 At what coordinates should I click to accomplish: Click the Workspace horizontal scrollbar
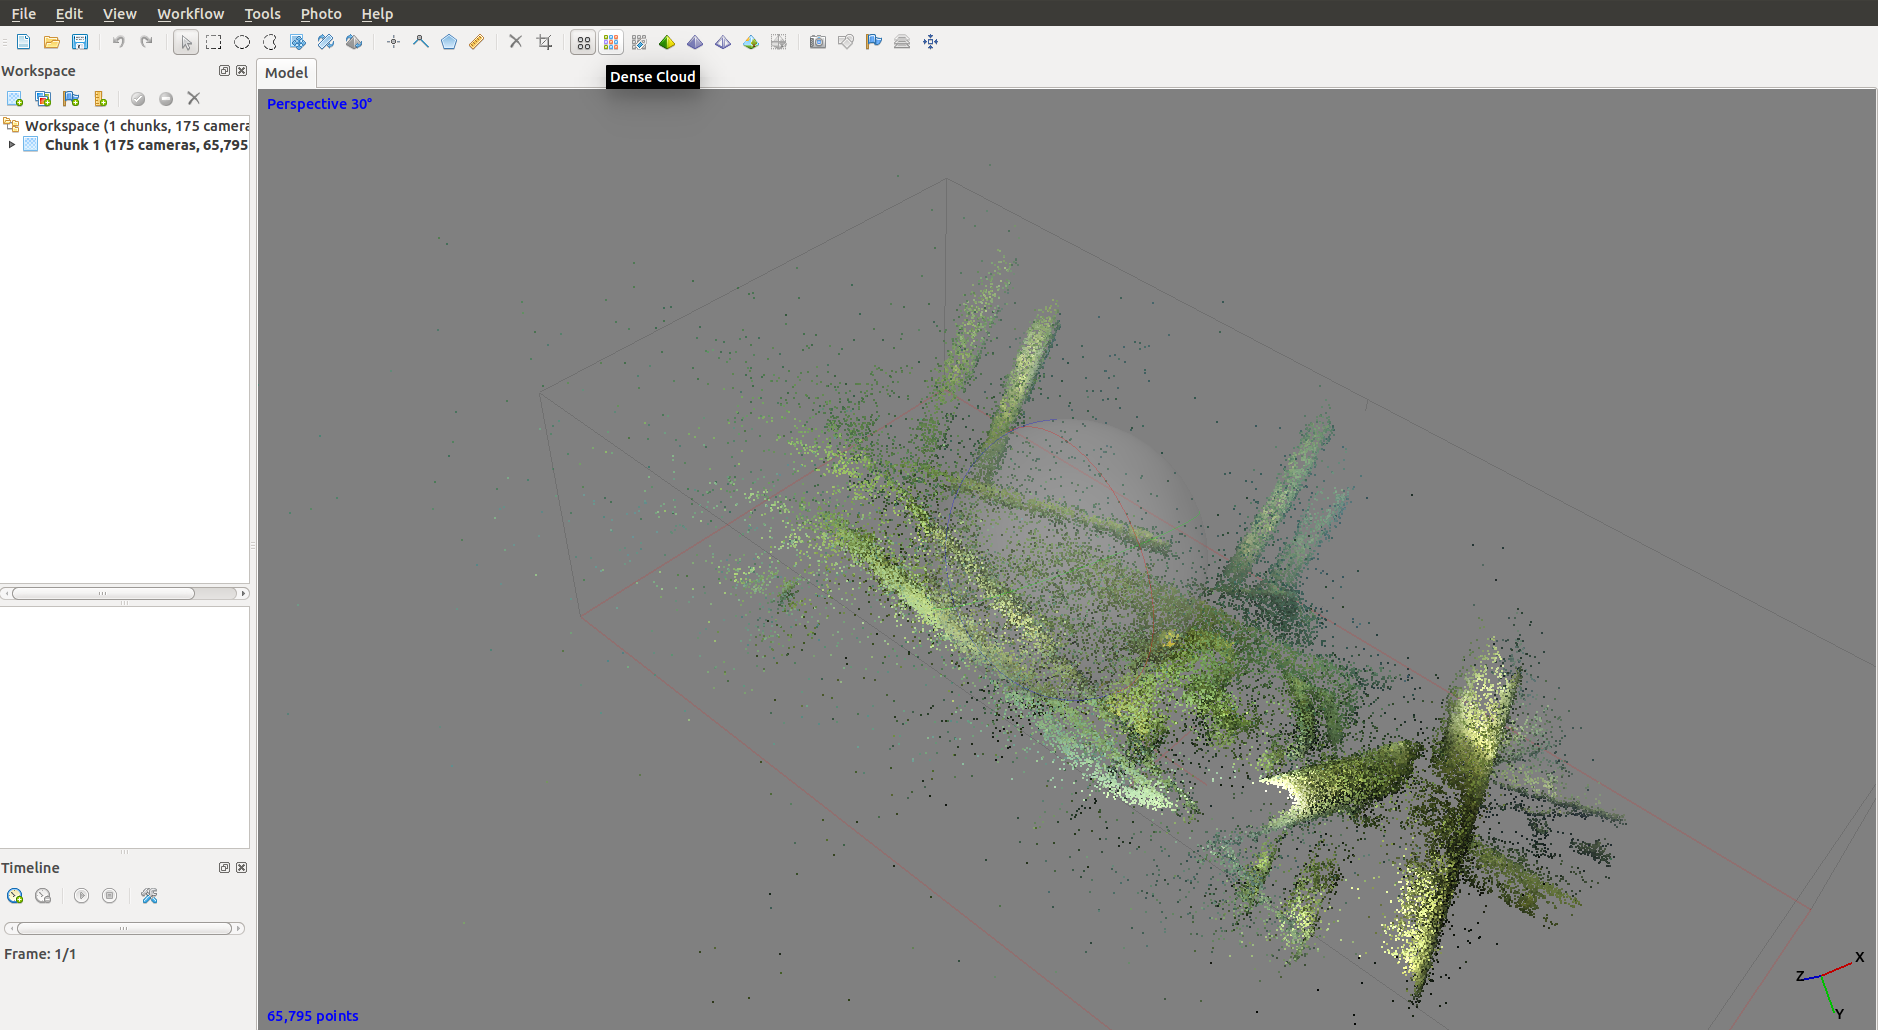coord(103,594)
